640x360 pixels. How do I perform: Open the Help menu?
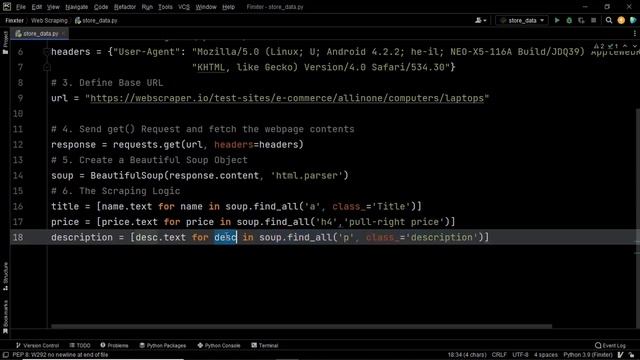pos(228,7)
